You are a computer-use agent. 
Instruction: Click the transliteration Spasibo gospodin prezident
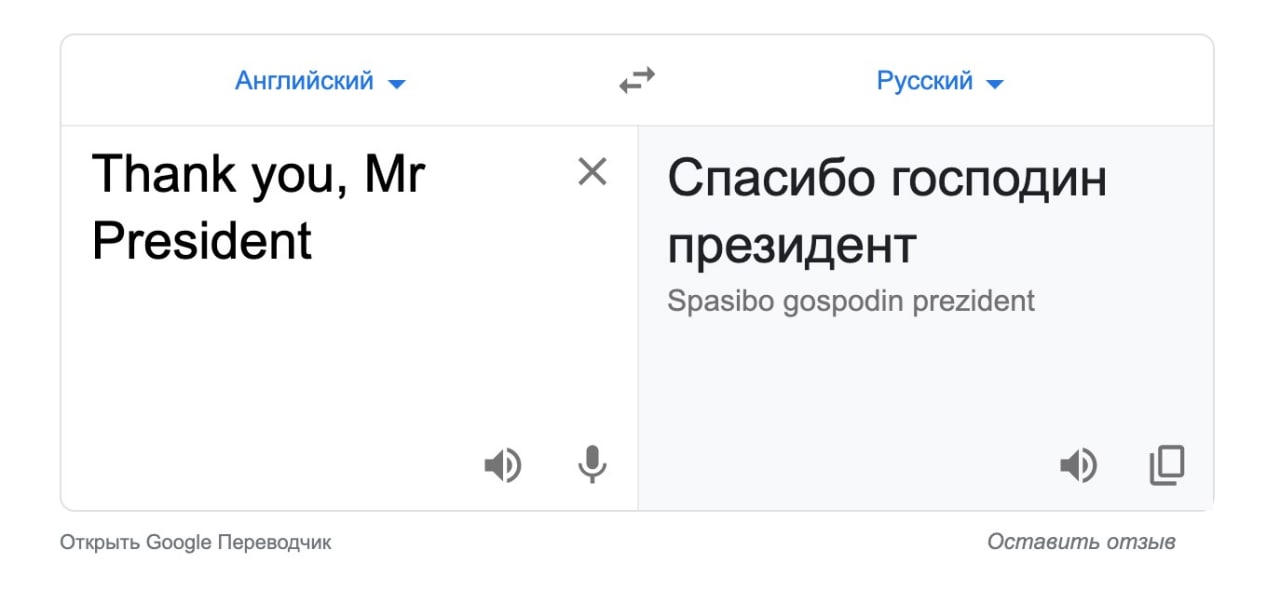click(851, 301)
